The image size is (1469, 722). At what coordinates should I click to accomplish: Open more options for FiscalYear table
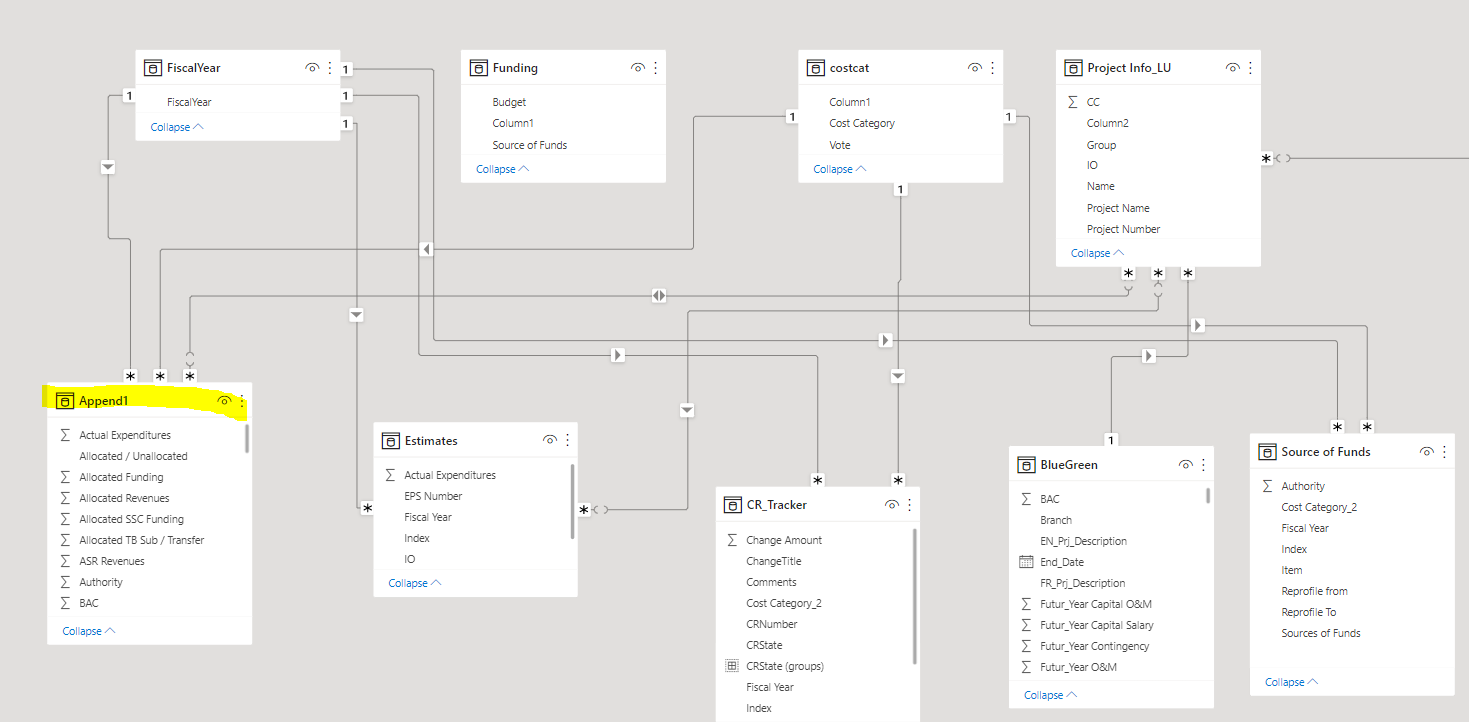click(x=330, y=68)
